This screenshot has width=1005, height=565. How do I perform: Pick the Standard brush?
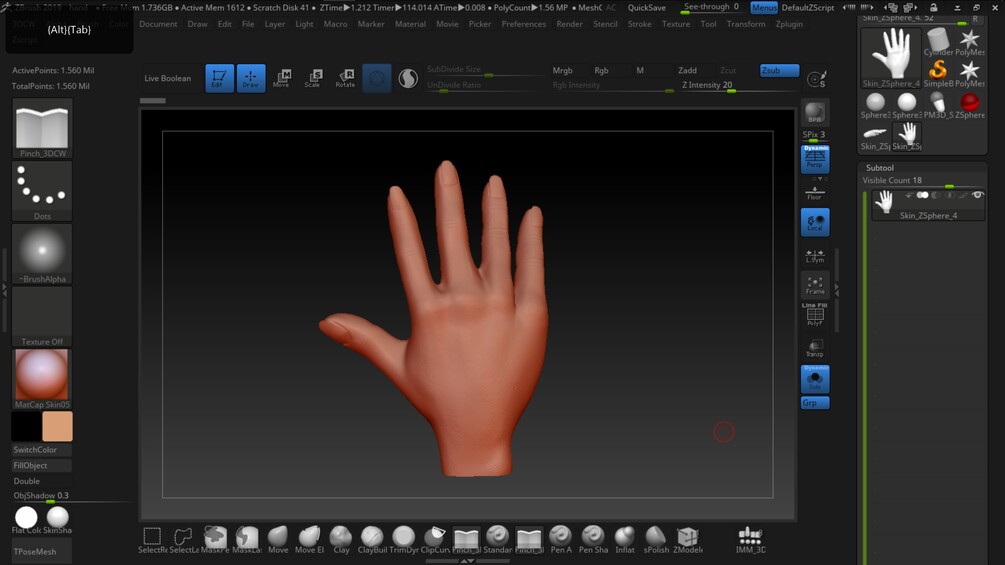point(497,540)
